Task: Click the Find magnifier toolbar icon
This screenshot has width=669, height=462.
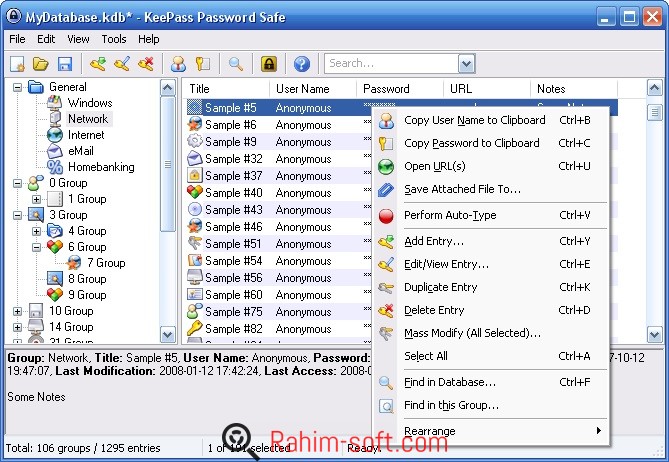Action: point(236,64)
